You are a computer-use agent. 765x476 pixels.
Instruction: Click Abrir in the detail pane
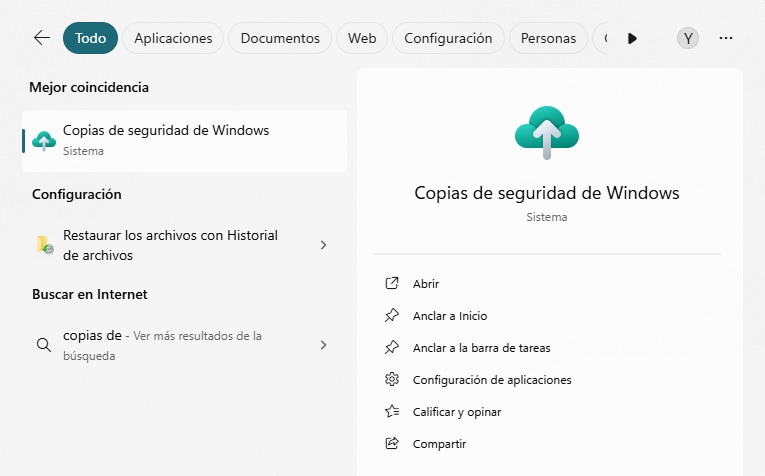425,284
